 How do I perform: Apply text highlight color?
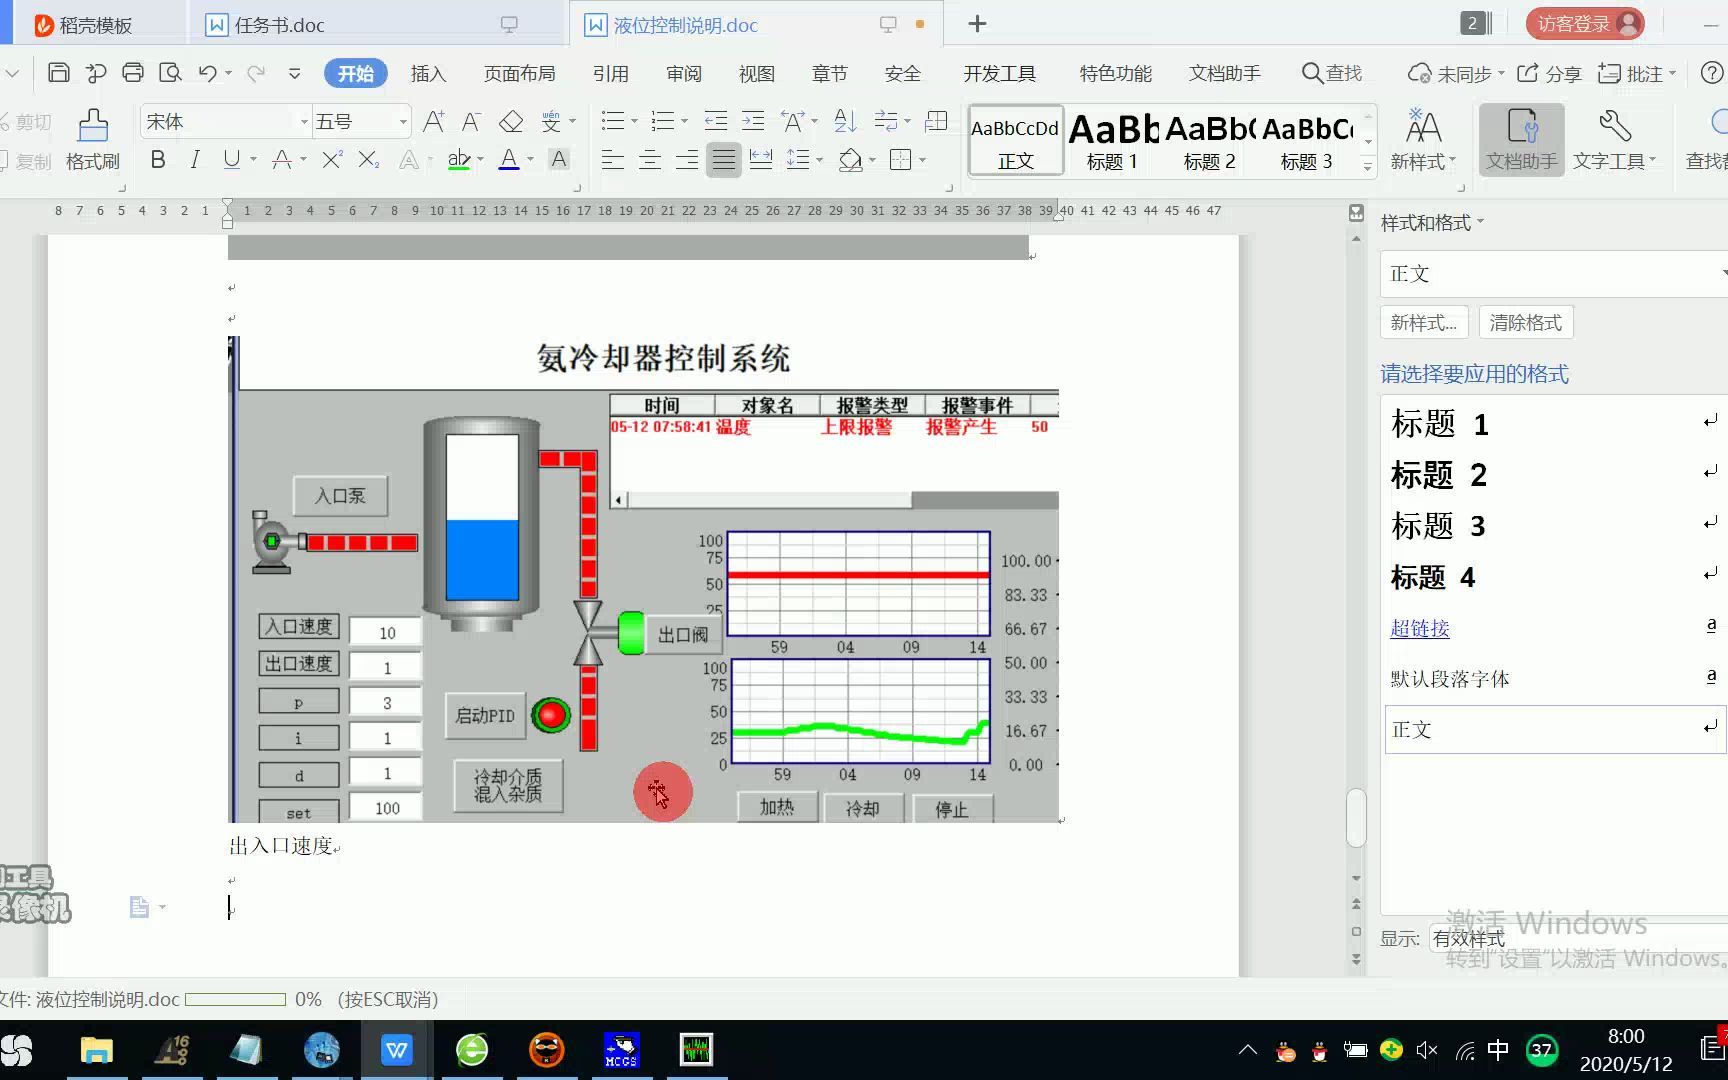click(x=459, y=159)
